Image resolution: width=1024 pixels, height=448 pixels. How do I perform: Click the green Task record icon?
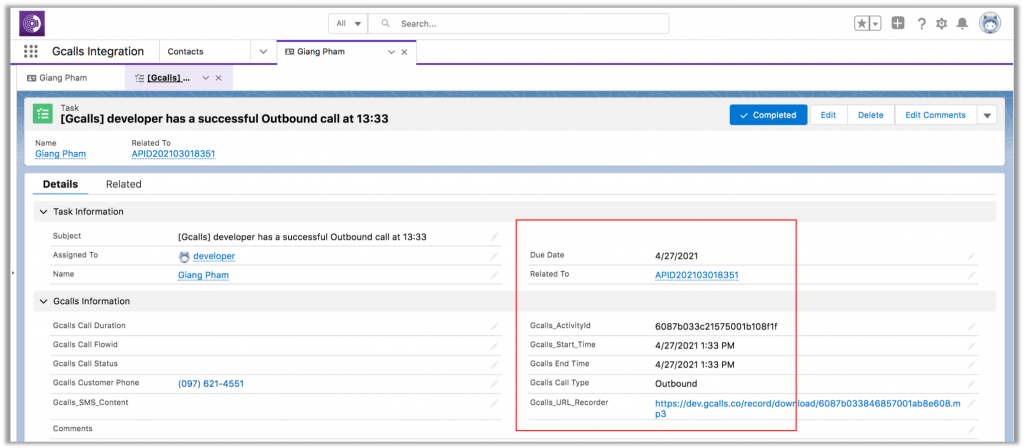[x=43, y=114]
